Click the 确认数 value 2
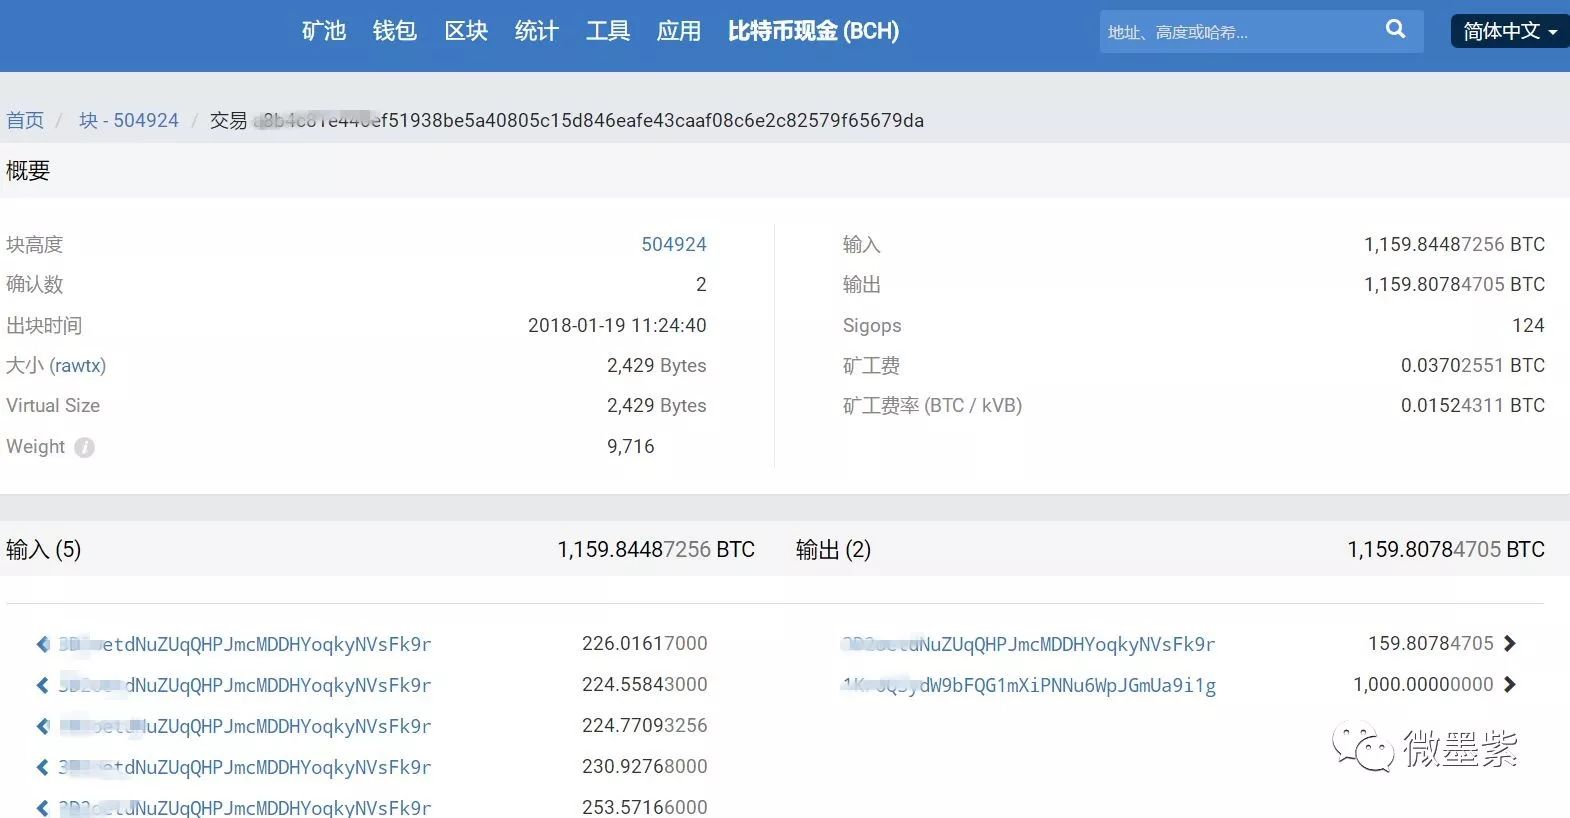This screenshot has width=1570, height=818. pyautogui.click(x=701, y=284)
